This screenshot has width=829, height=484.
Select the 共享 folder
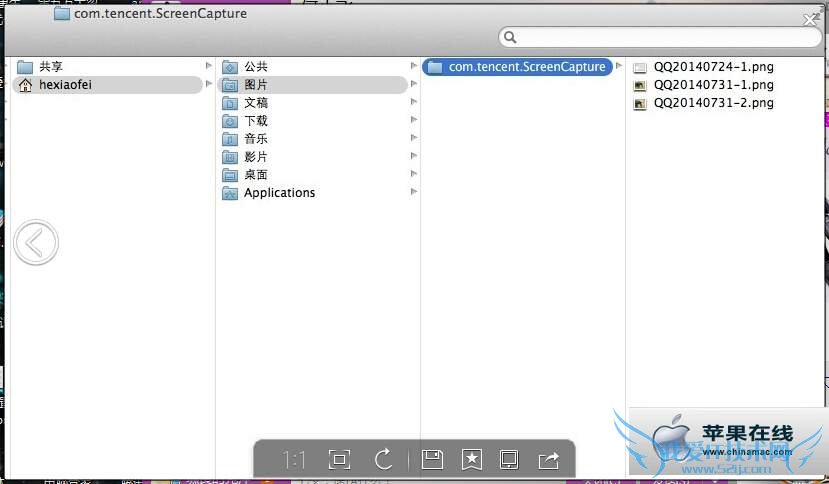point(107,67)
